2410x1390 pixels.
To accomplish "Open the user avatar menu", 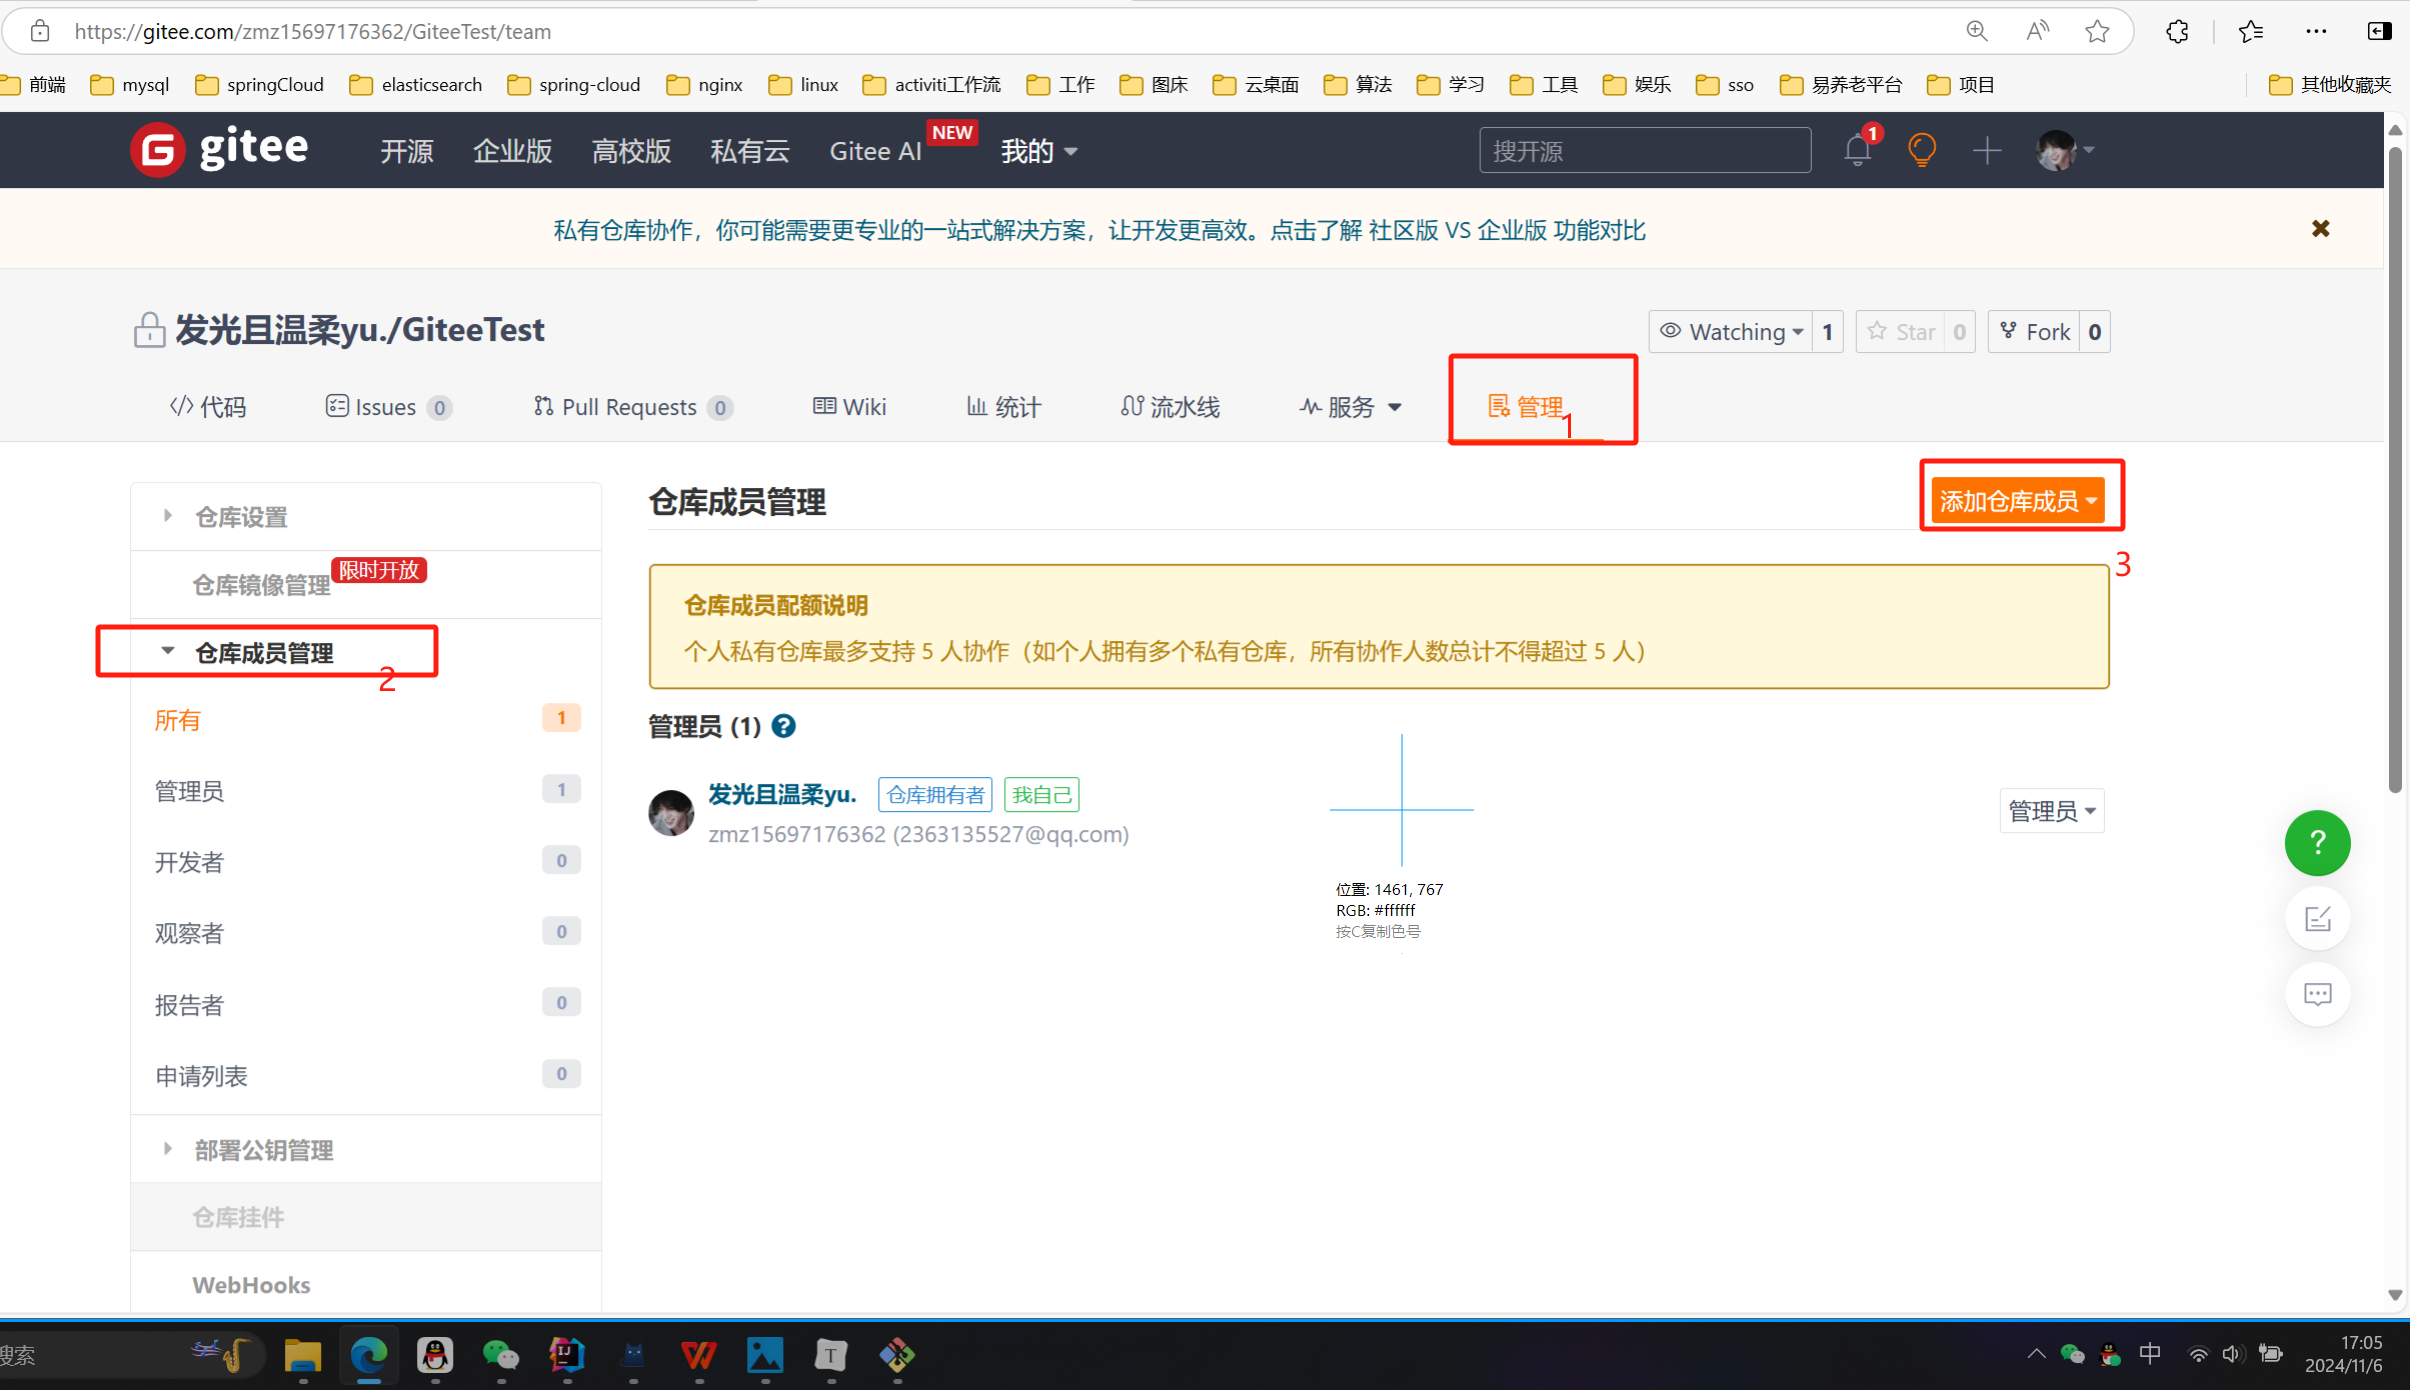I will [x=2065, y=151].
